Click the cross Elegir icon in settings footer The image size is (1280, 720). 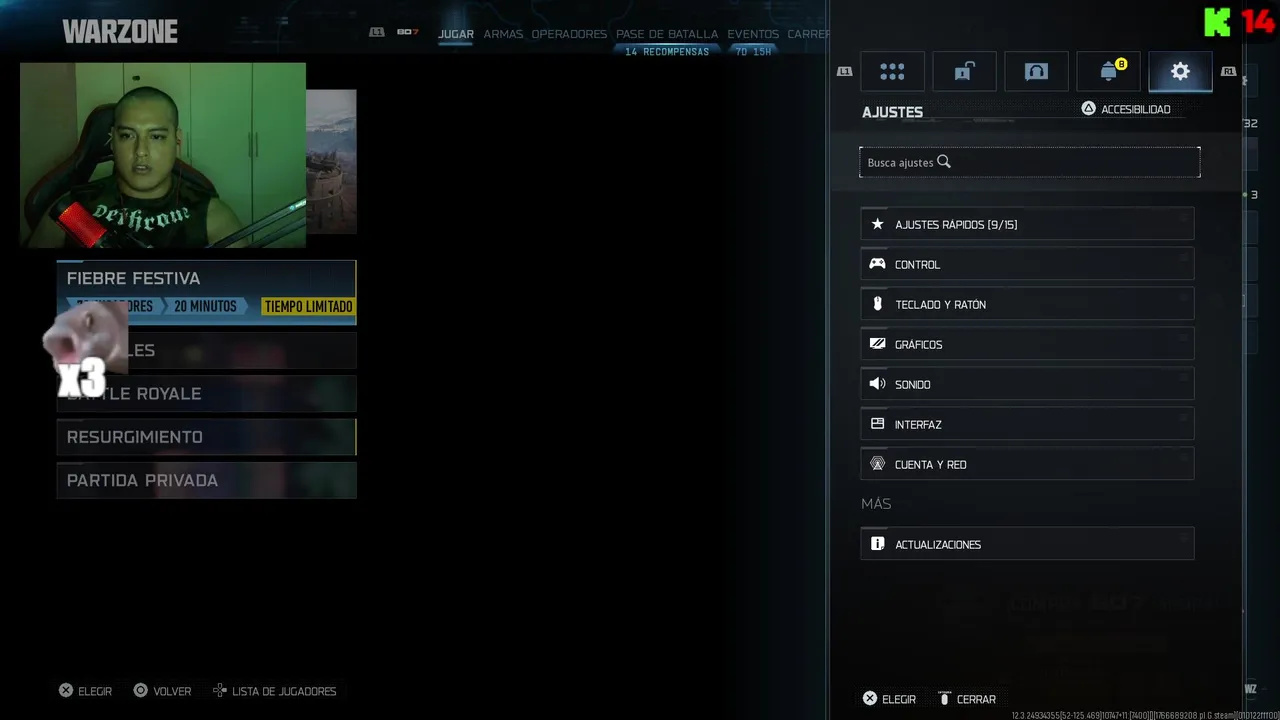pos(870,699)
